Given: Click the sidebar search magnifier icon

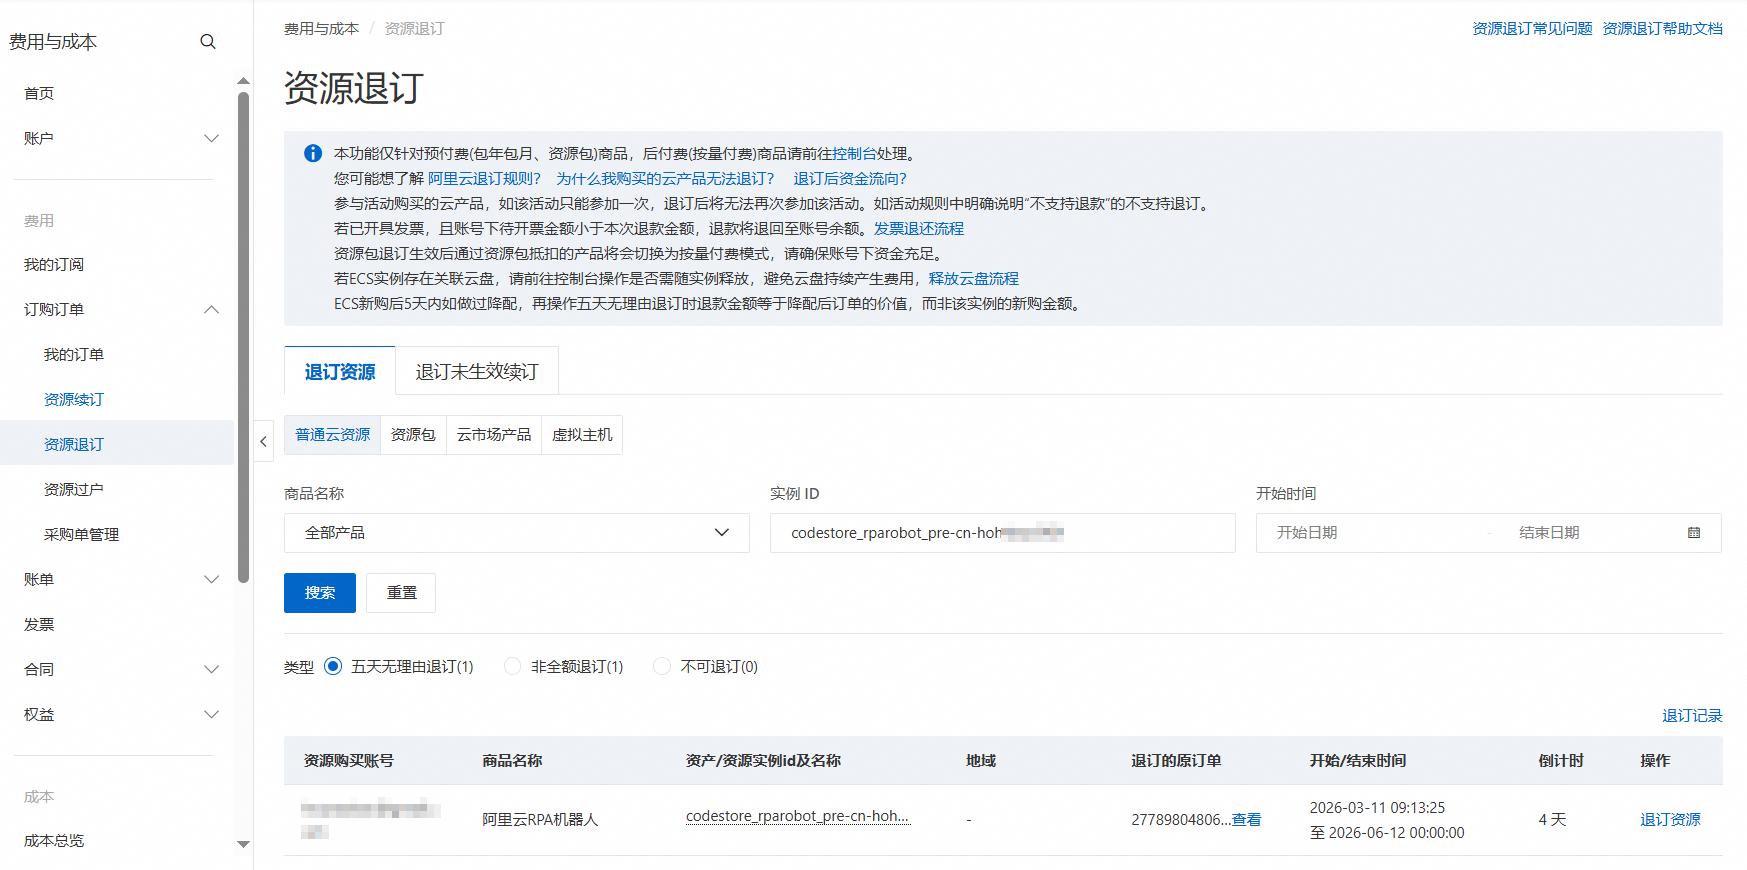Looking at the screenshot, I should point(208,42).
